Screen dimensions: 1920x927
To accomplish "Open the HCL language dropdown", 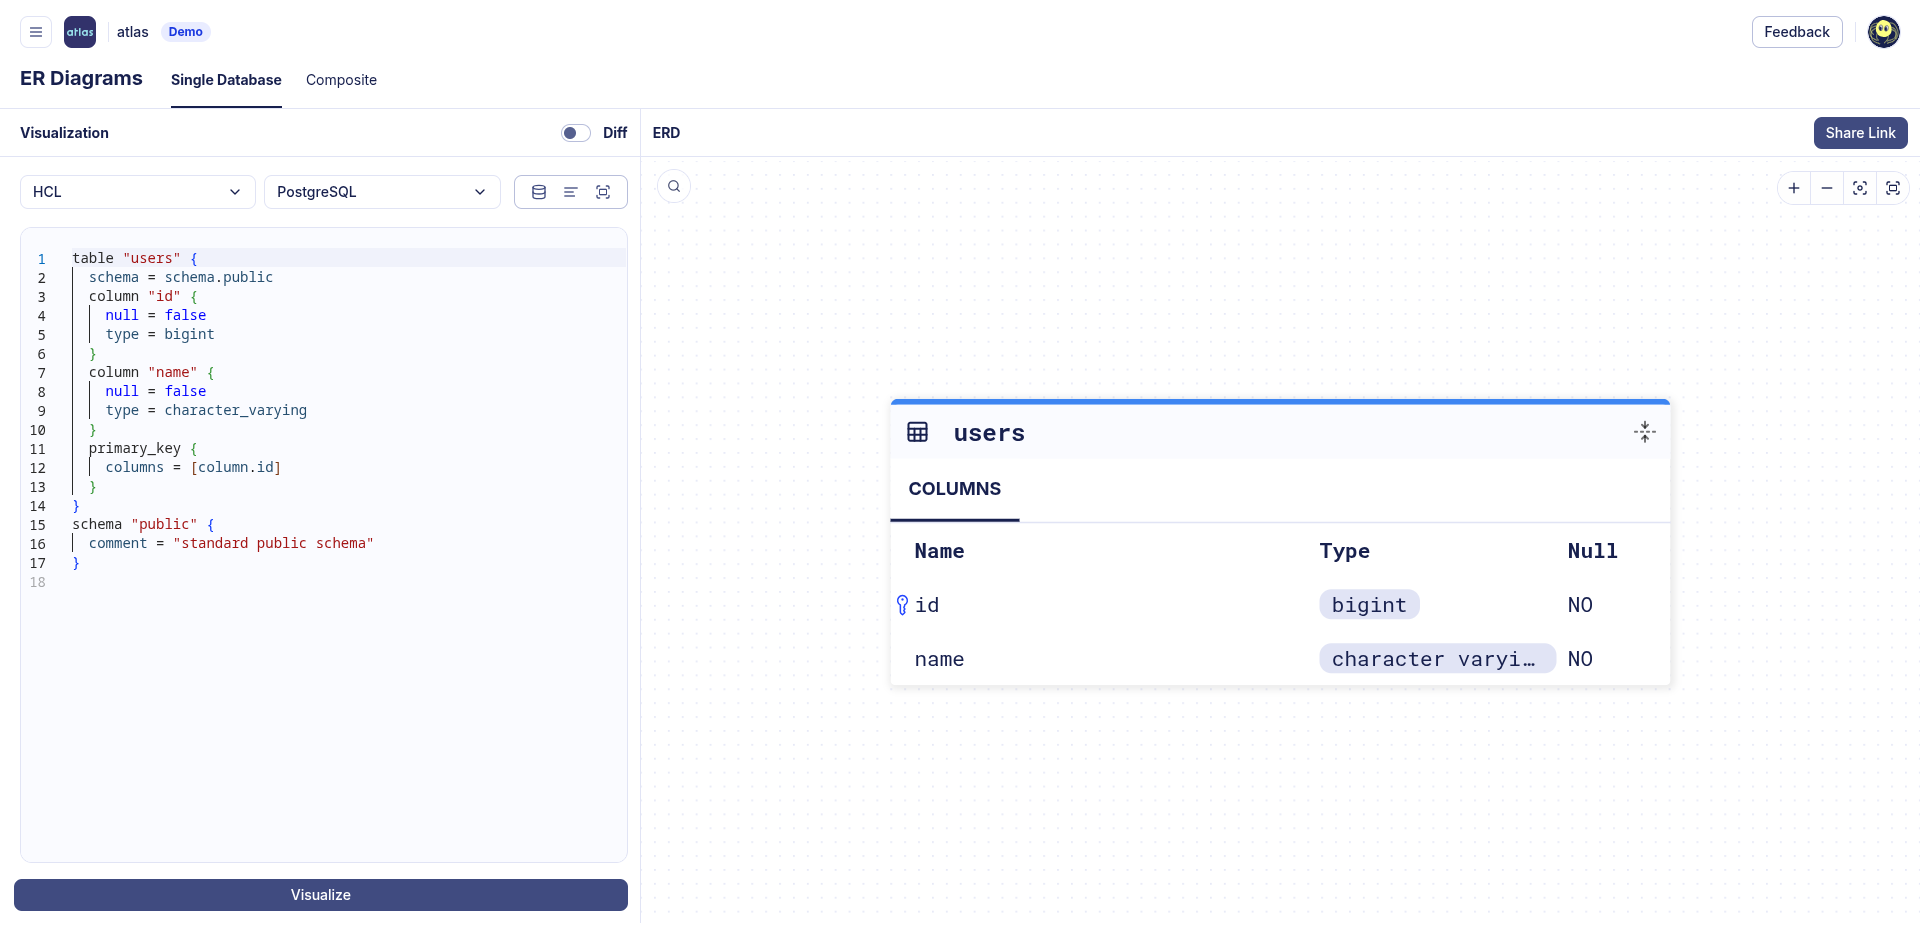I will 137,192.
